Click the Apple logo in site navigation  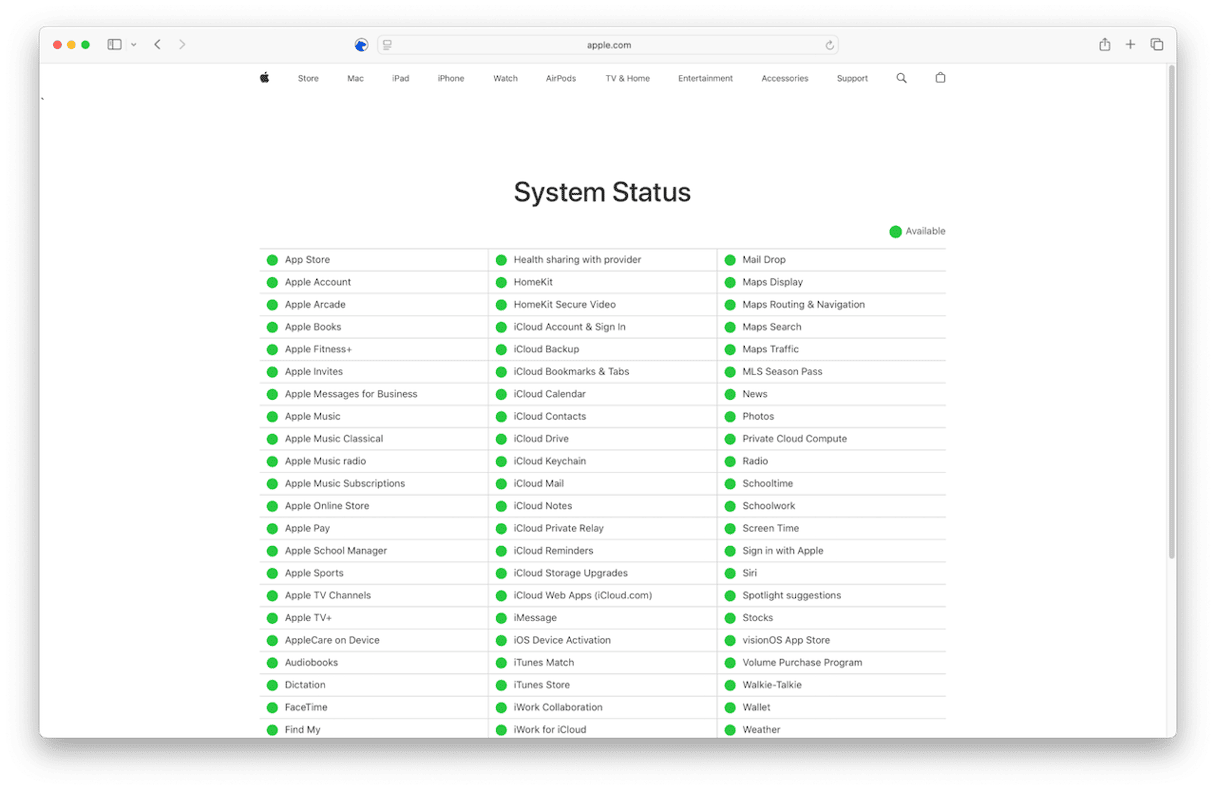pos(265,78)
